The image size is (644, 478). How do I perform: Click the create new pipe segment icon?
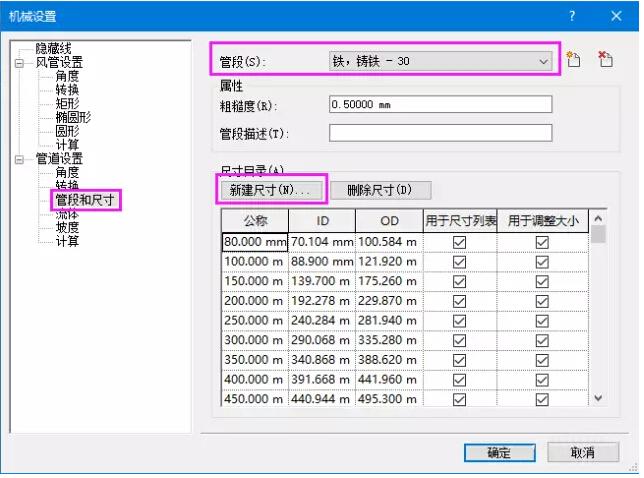tap(574, 60)
